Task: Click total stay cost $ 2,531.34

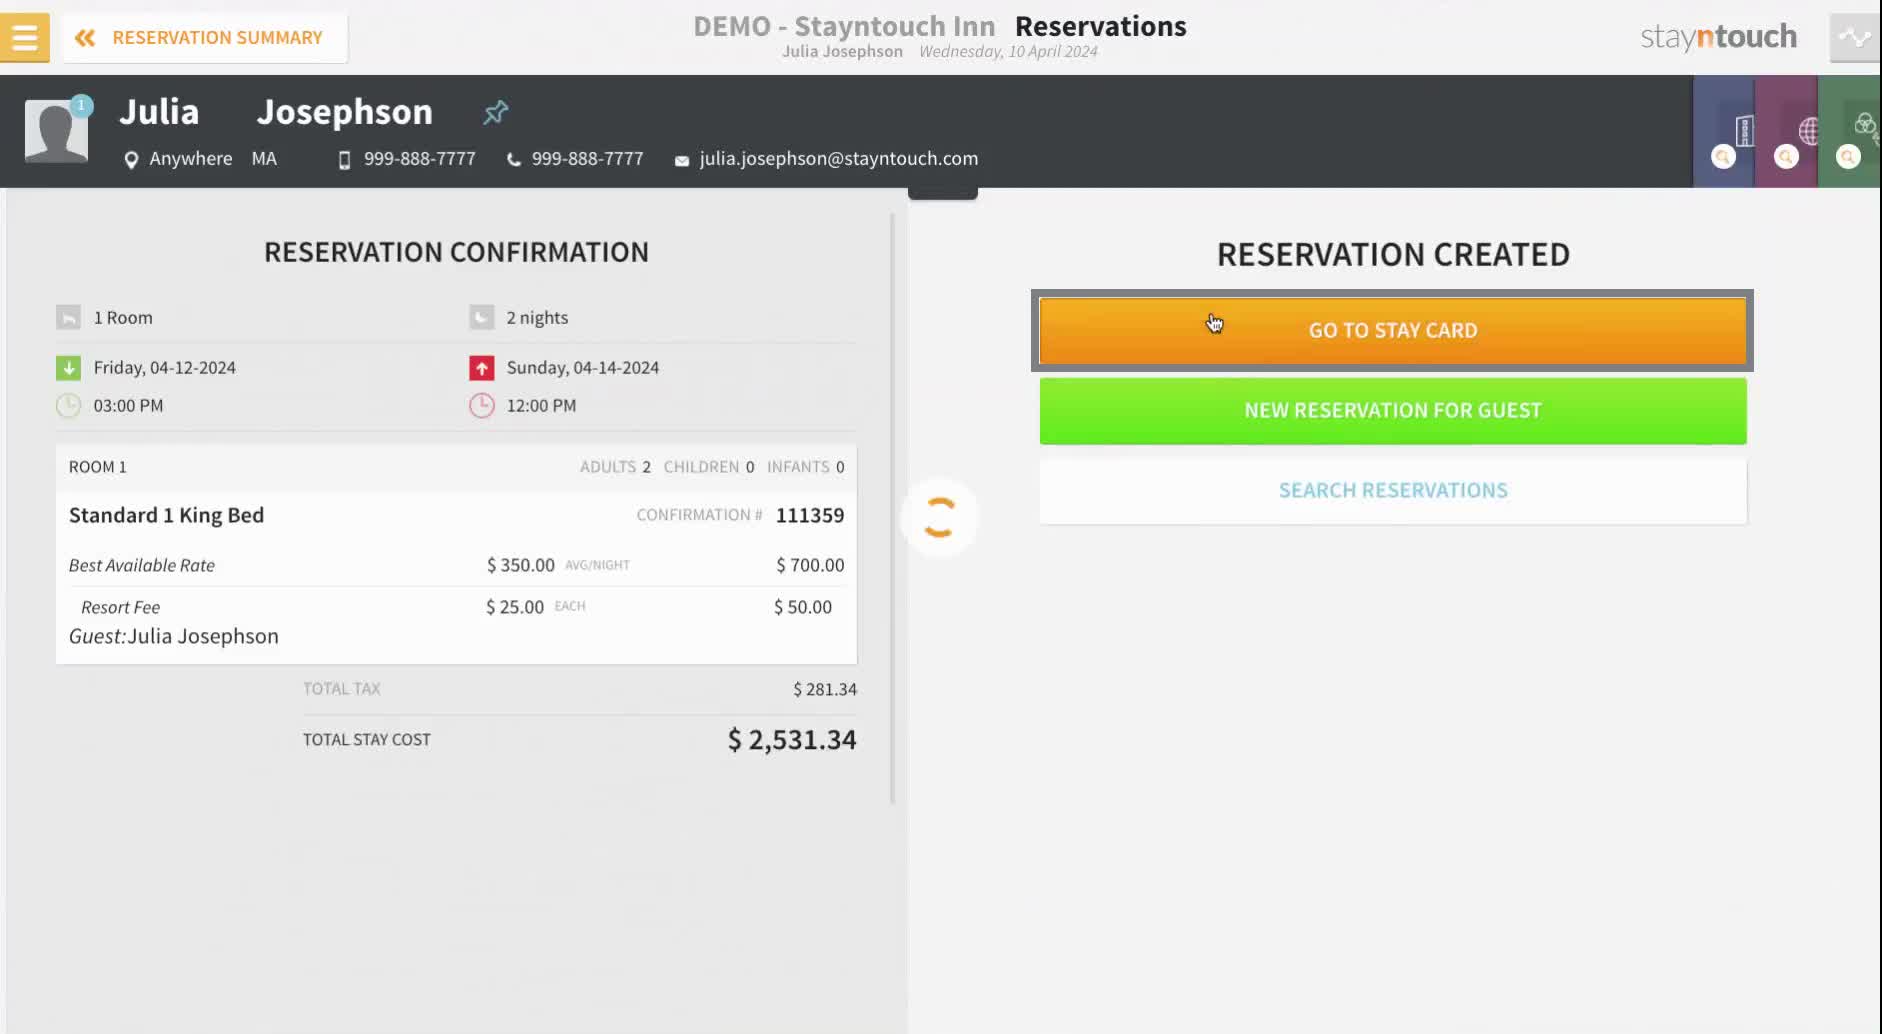Action: (791, 740)
